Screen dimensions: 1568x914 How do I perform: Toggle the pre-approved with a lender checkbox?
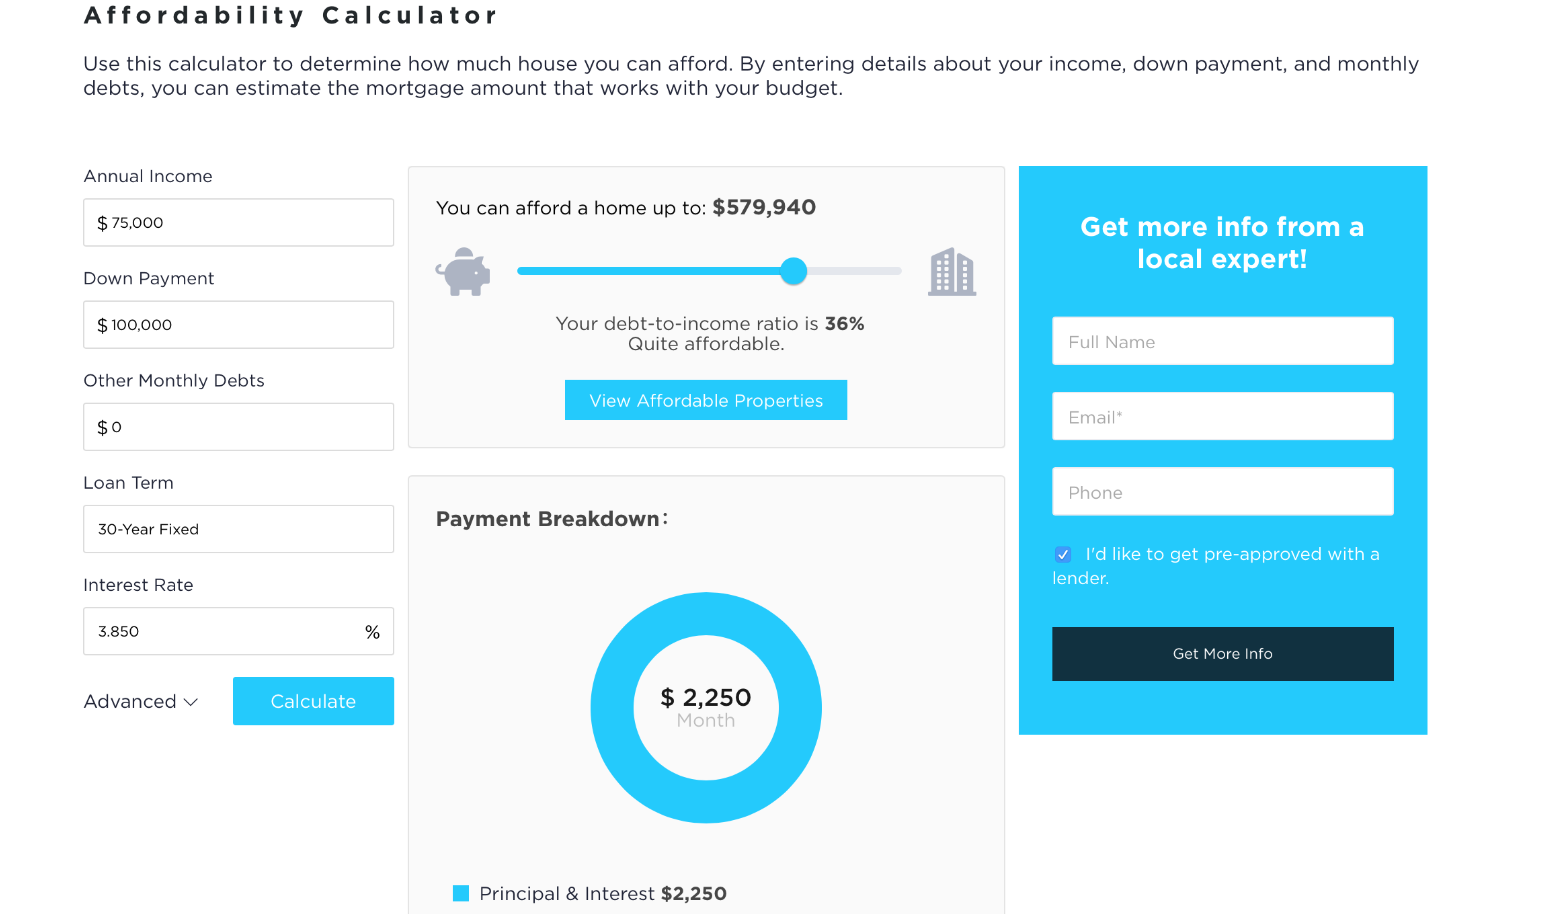pos(1063,554)
